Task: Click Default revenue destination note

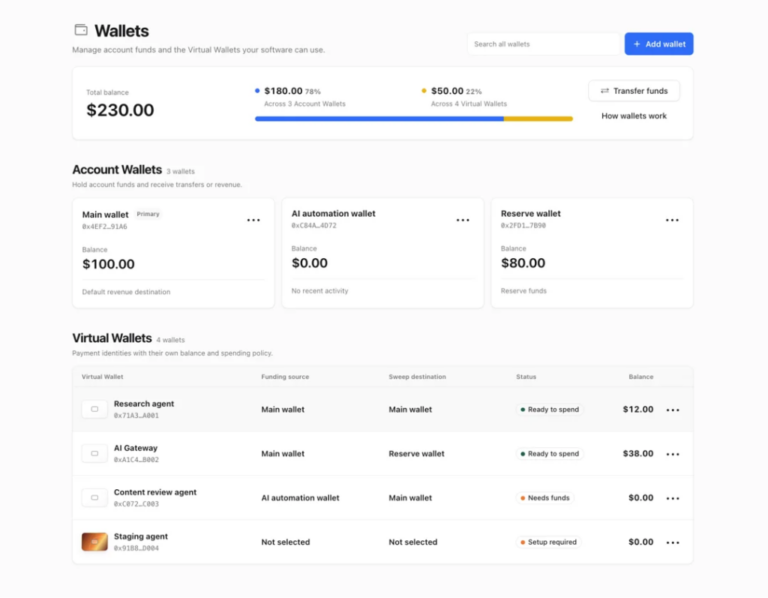Action: (x=126, y=292)
